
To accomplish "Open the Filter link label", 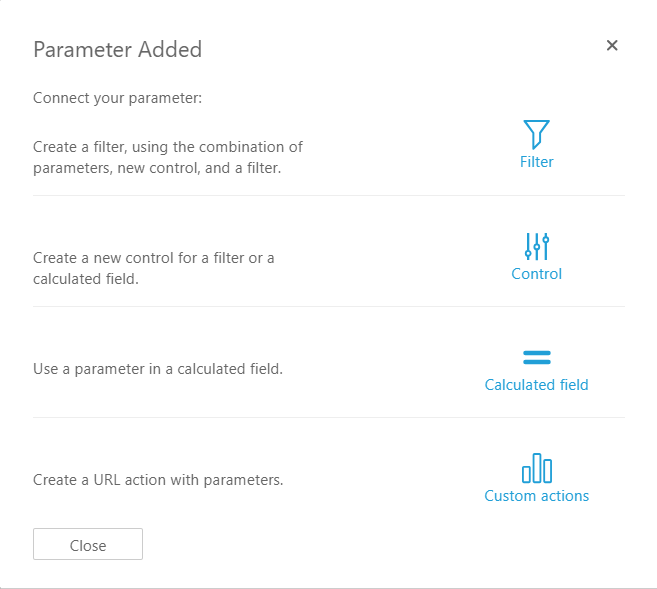I will click(x=537, y=162).
